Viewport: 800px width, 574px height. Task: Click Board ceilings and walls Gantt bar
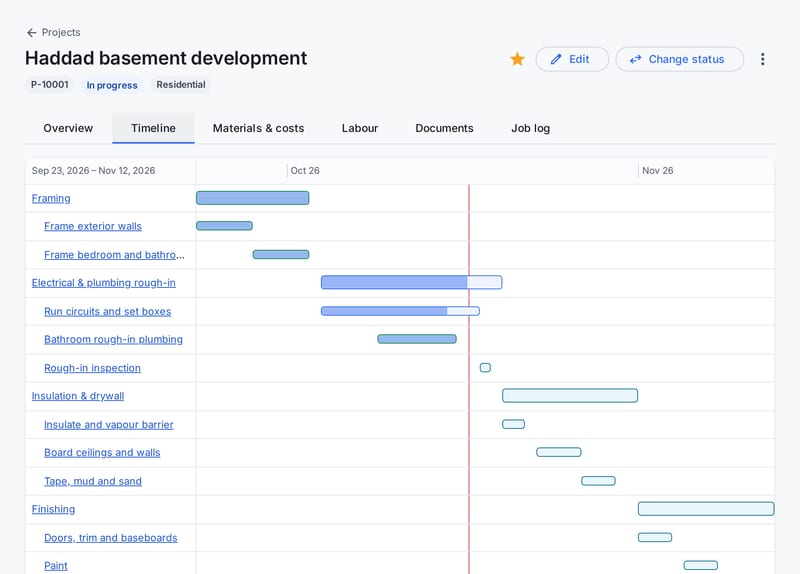559,452
